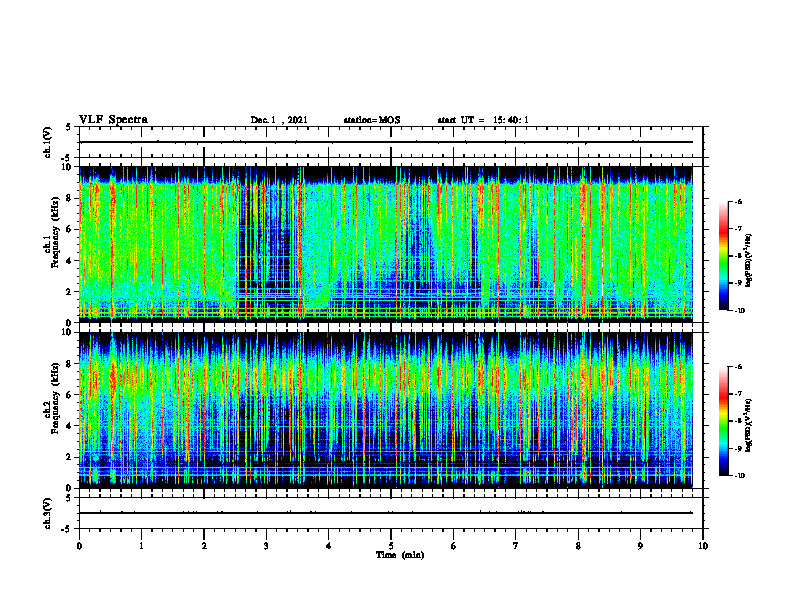Image resolution: width=792 pixels, height=612 pixels.
Task: Click the "8" tick on ch.1 frequency axis
Action: coord(70,198)
